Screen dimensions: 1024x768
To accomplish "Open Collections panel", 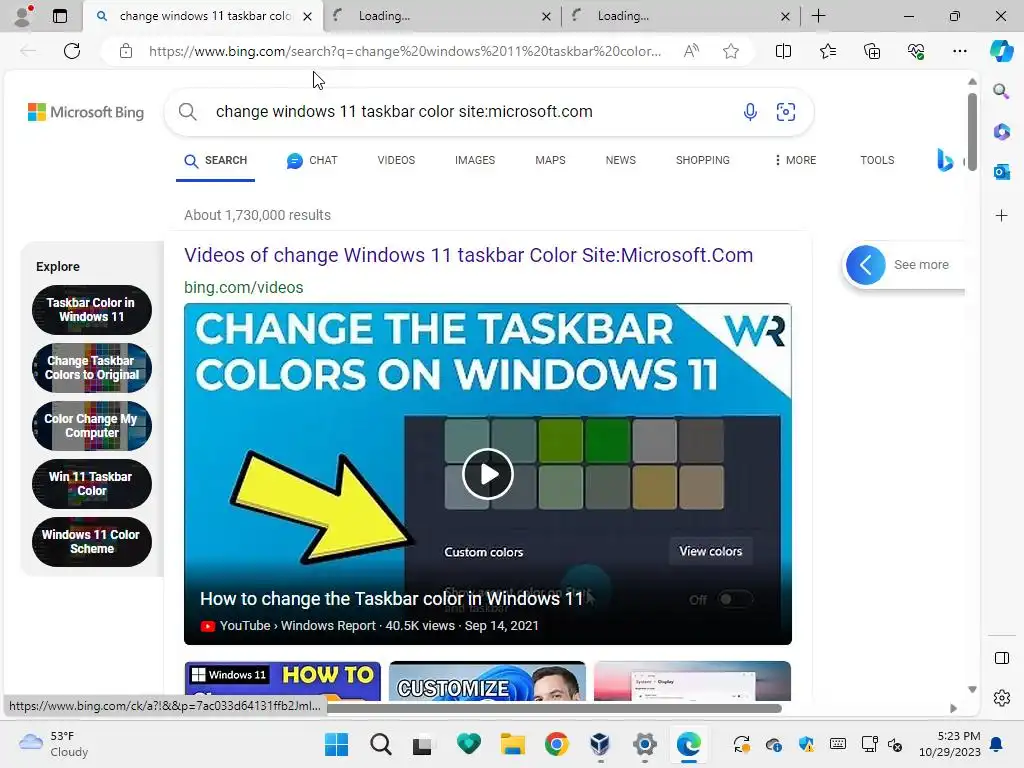I will (872, 51).
